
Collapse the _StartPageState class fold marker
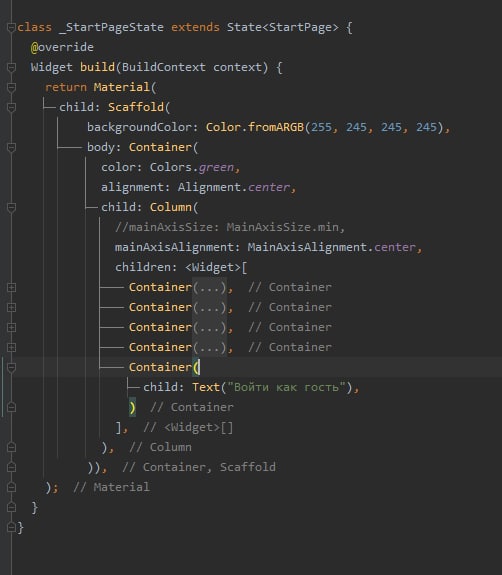pos(11,28)
